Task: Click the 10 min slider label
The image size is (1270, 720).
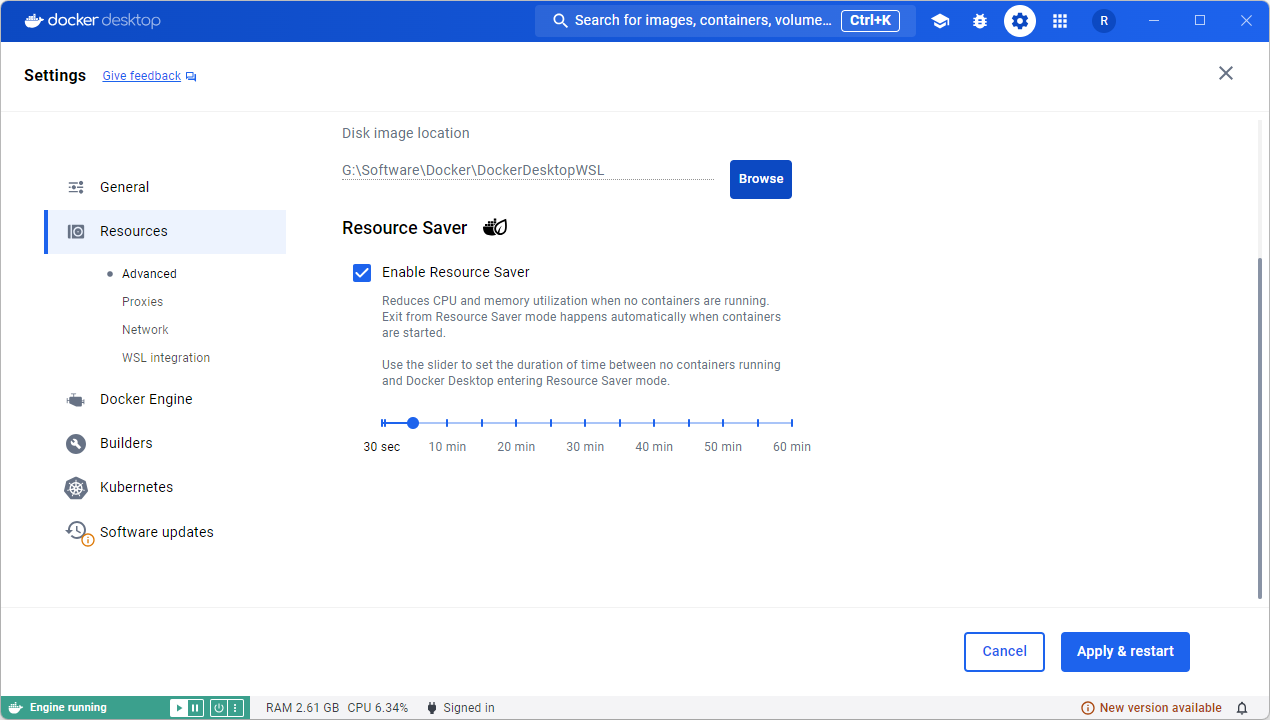Action: pyautogui.click(x=447, y=447)
